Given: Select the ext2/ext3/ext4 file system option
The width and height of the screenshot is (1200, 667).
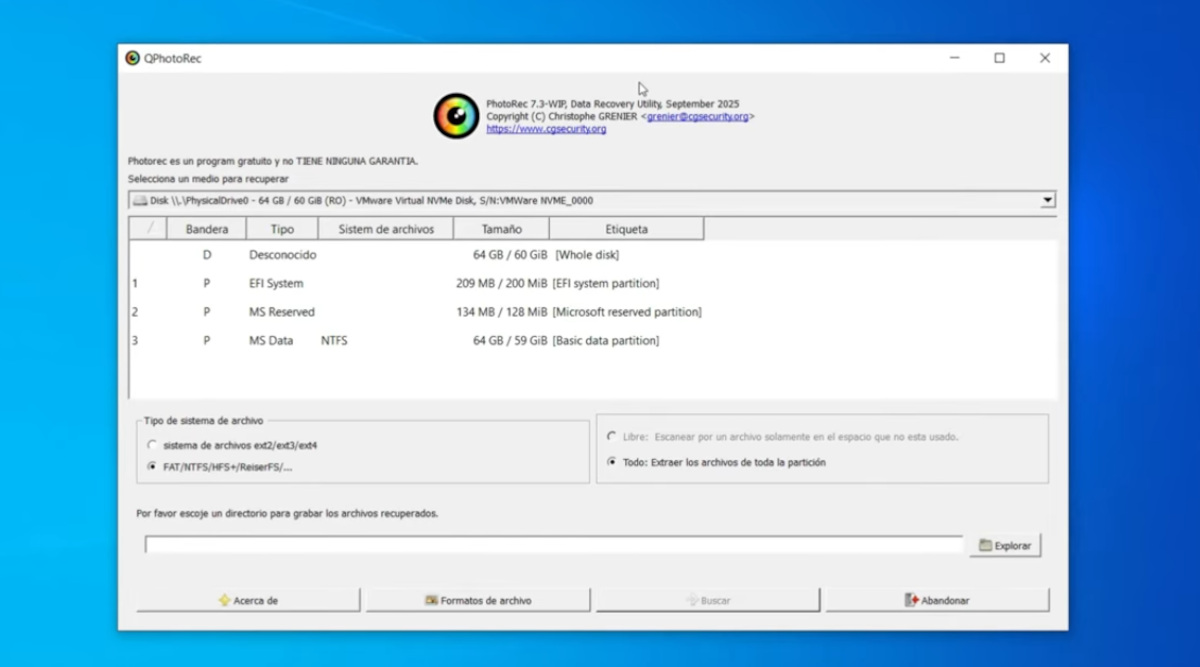Looking at the screenshot, I should (152, 445).
